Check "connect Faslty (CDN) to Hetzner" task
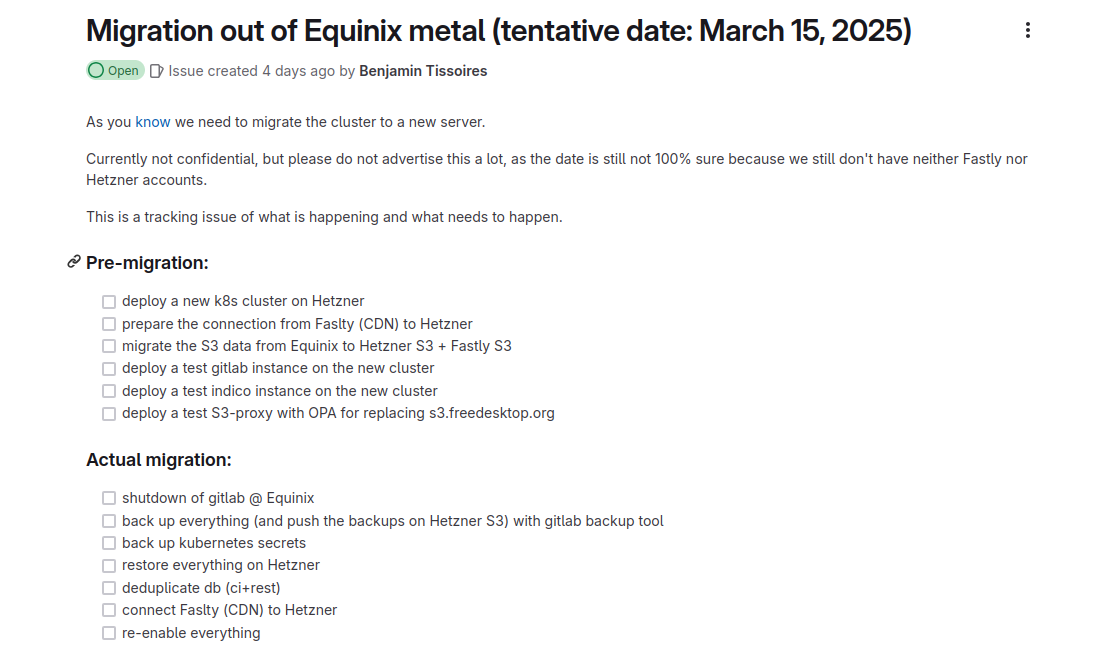 click(109, 610)
